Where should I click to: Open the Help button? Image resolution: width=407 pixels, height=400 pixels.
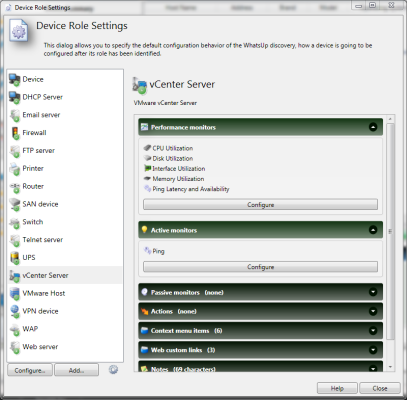click(337, 388)
